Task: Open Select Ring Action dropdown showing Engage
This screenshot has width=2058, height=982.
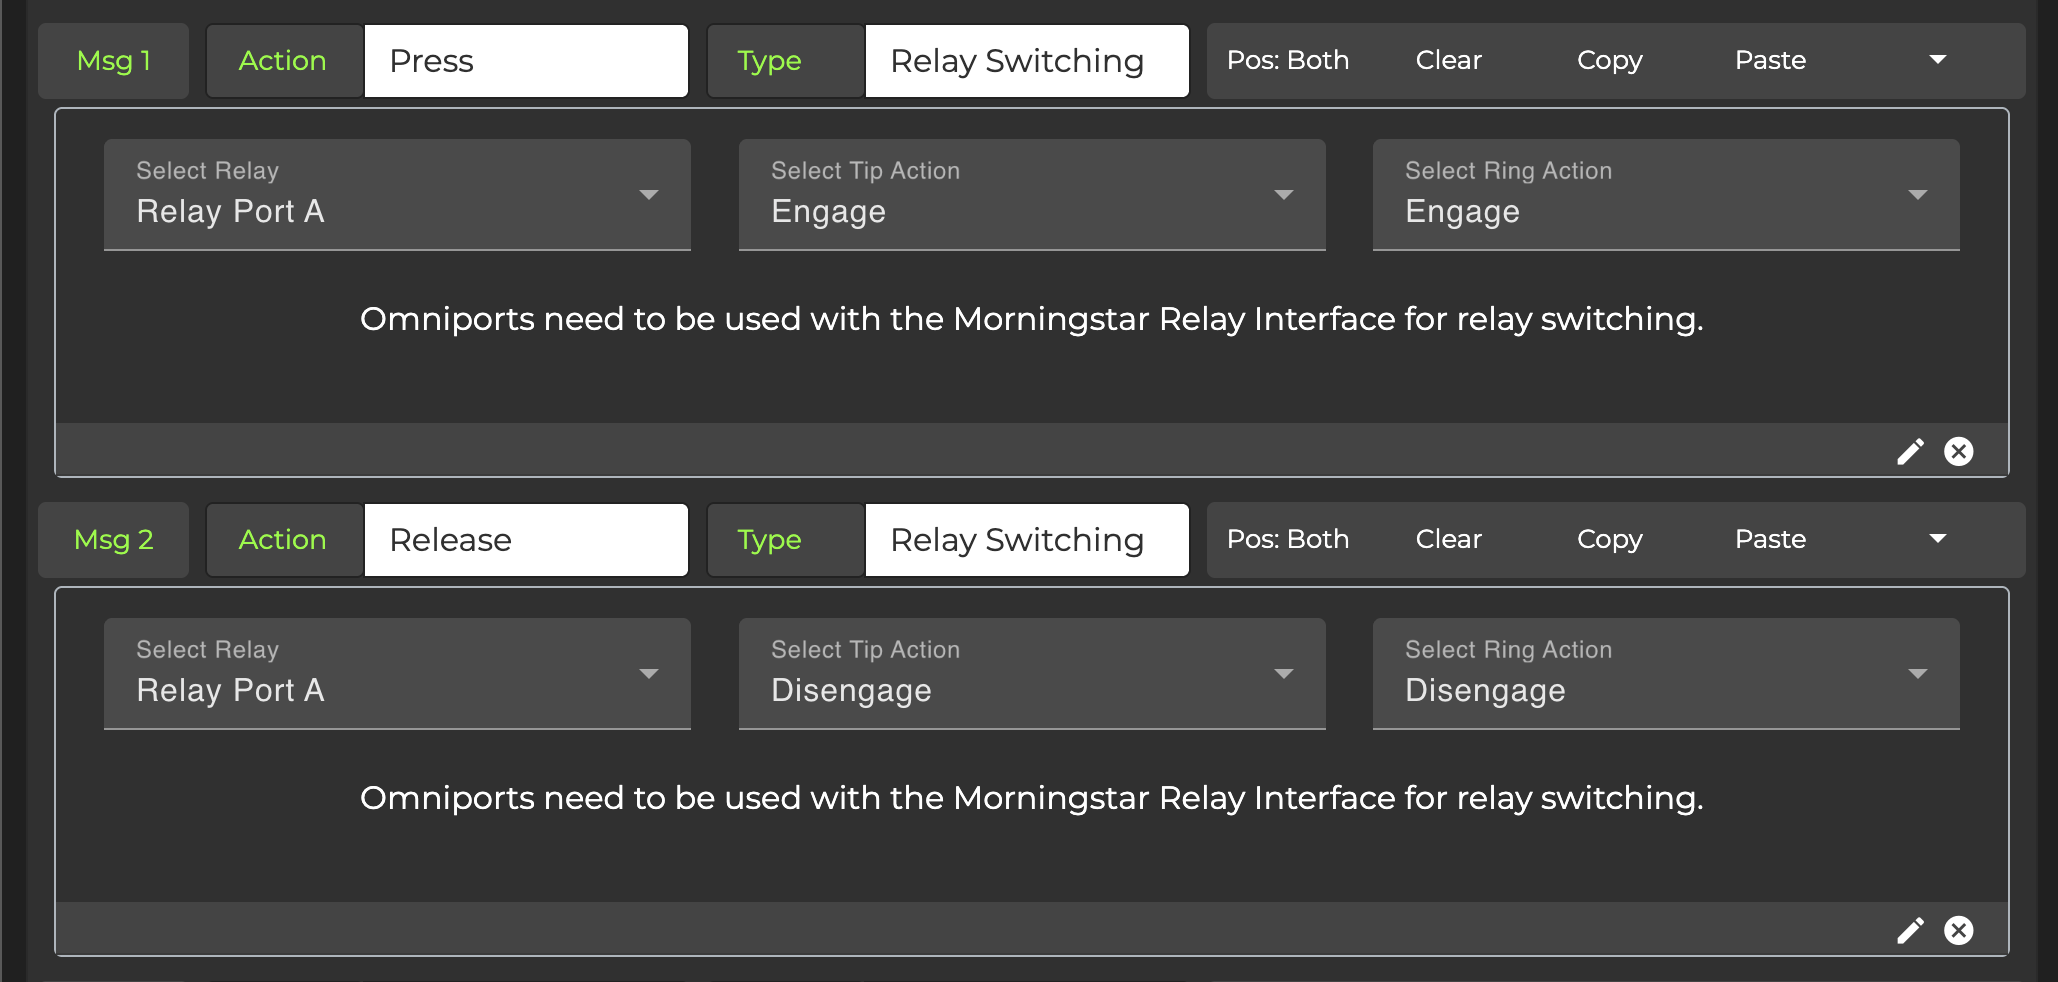Action: [x=1665, y=195]
